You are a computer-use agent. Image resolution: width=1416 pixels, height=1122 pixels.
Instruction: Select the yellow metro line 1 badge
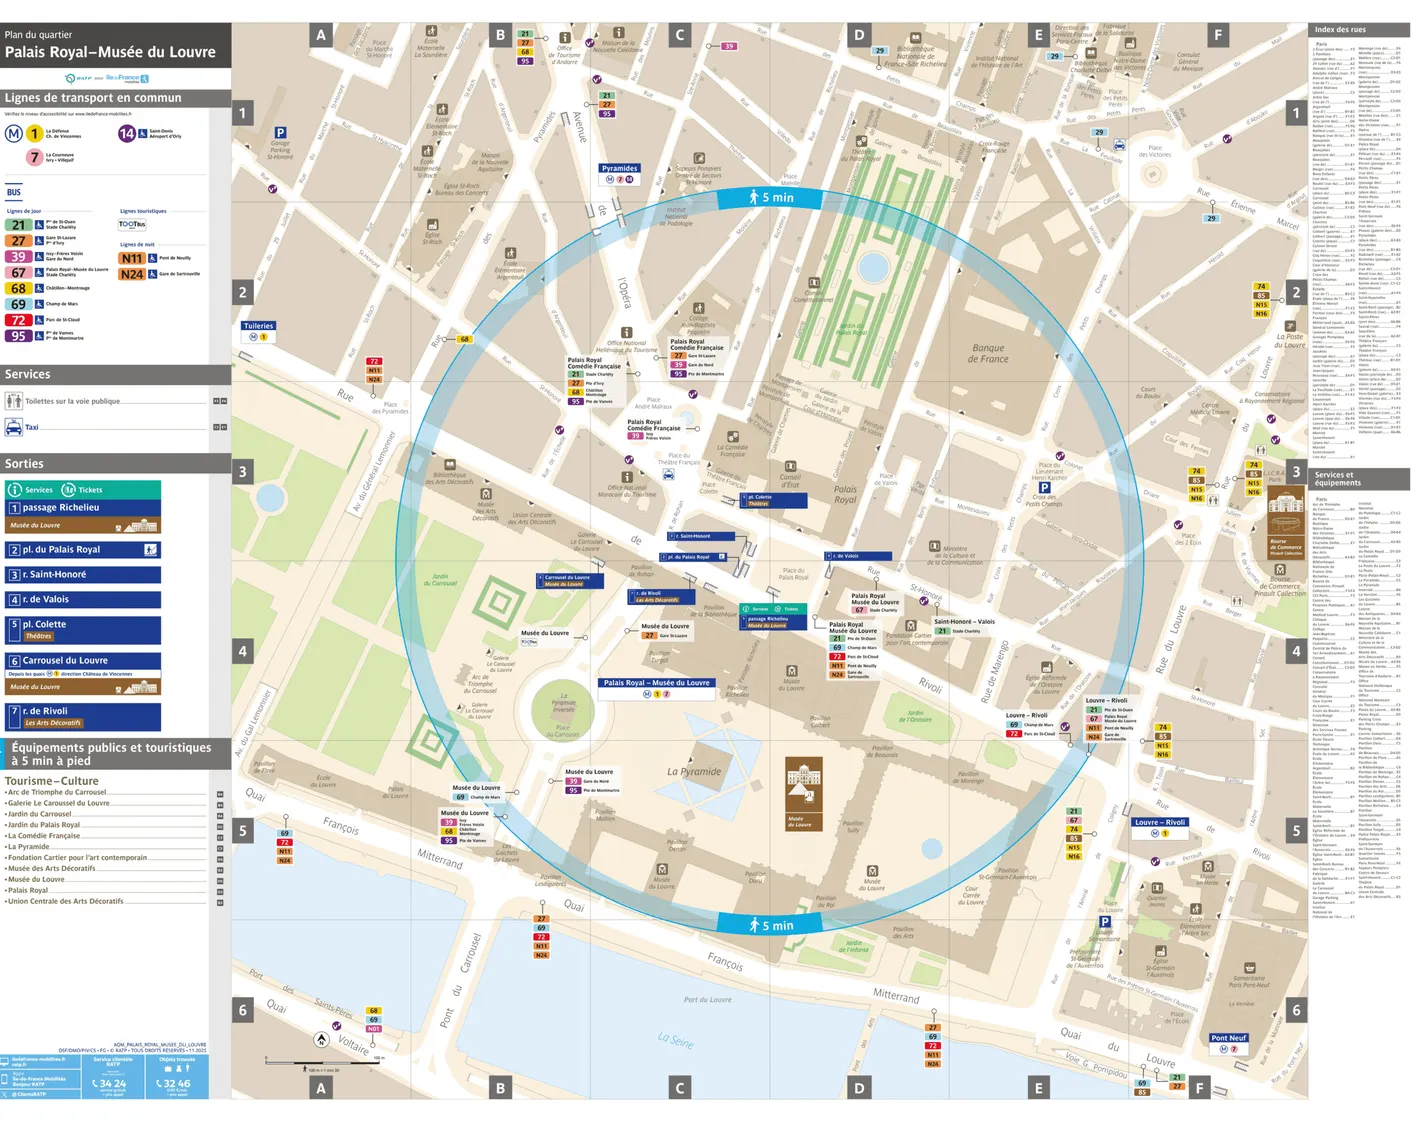point(35,133)
